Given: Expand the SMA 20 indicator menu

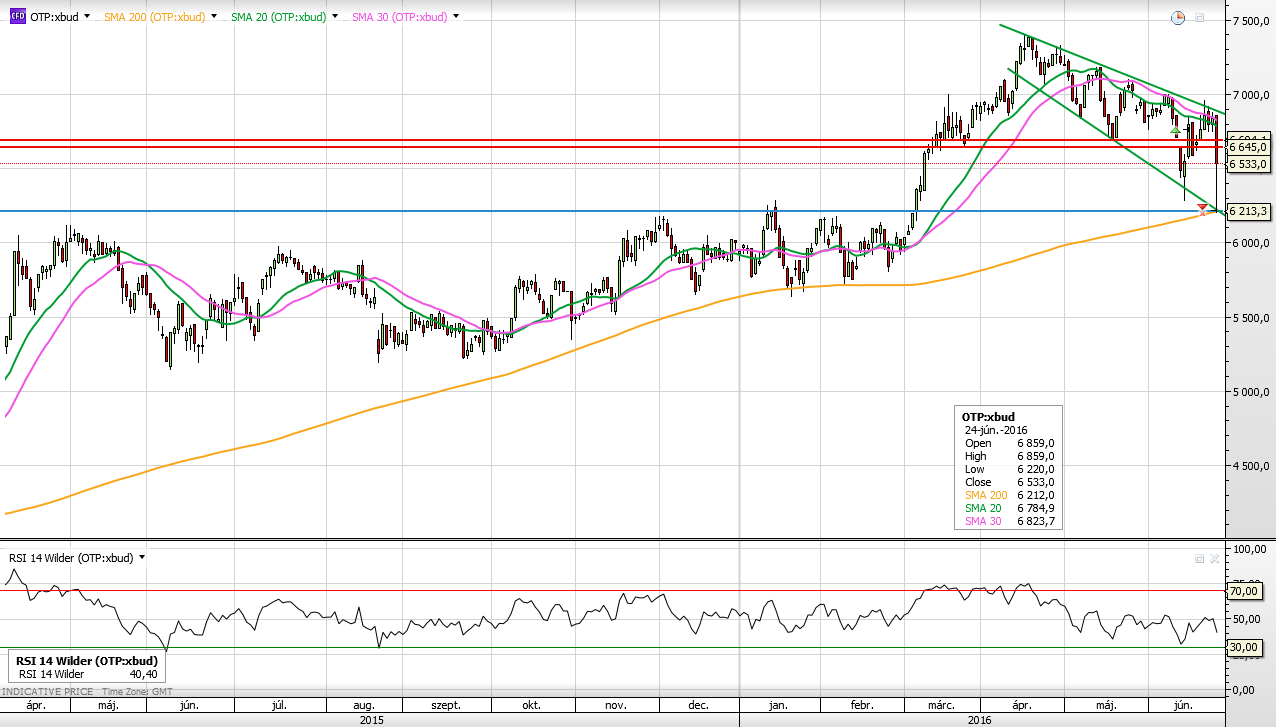Looking at the screenshot, I should [335, 17].
